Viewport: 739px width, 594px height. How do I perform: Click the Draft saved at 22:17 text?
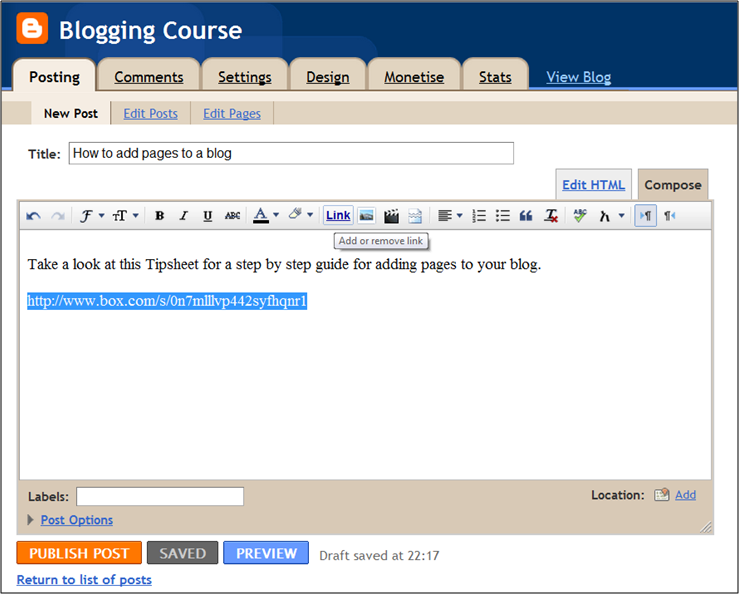point(379,555)
